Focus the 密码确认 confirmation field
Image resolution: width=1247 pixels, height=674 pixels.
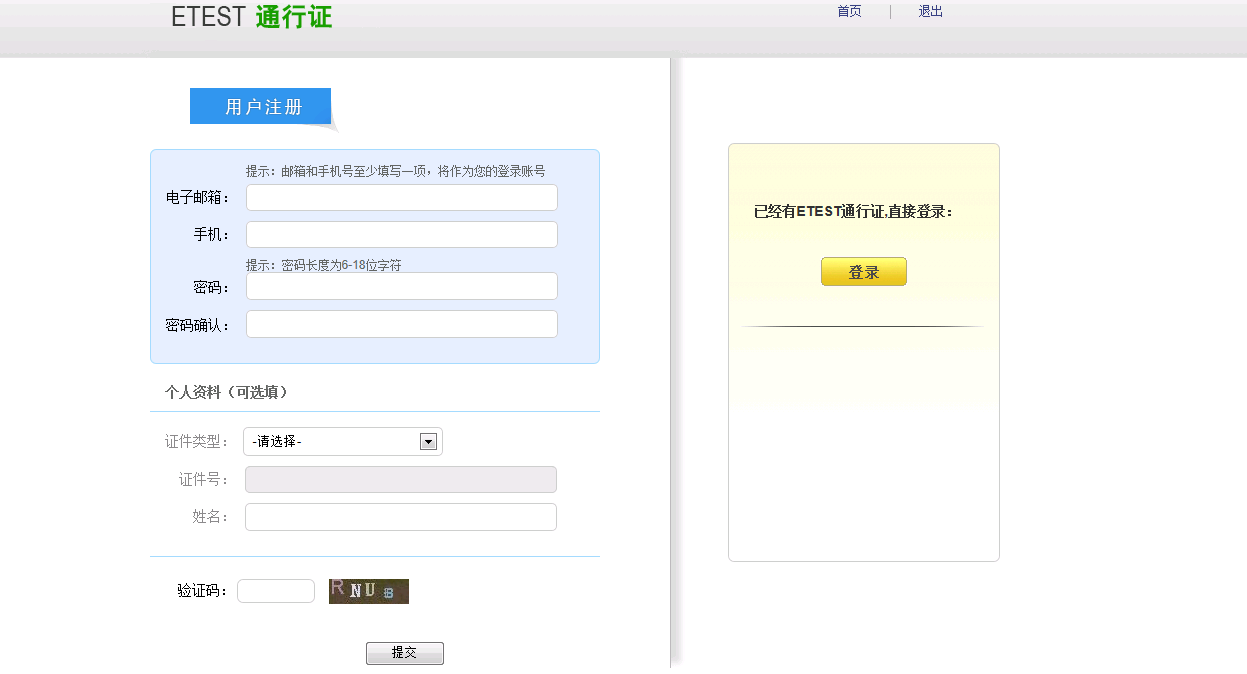[x=401, y=324]
